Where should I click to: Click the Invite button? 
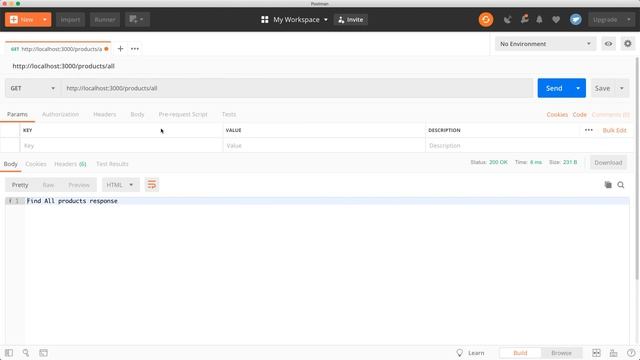click(351, 20)
